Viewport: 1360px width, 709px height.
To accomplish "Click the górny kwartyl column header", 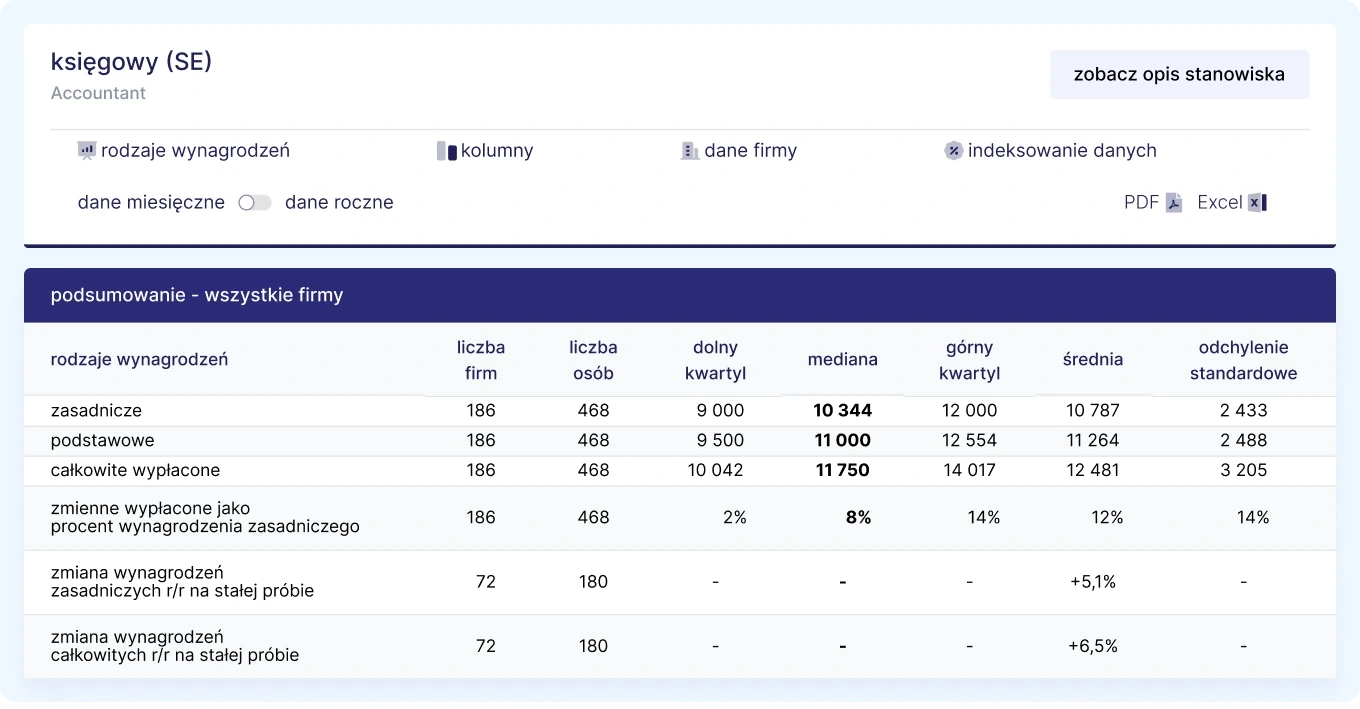I will pos(969,360).
